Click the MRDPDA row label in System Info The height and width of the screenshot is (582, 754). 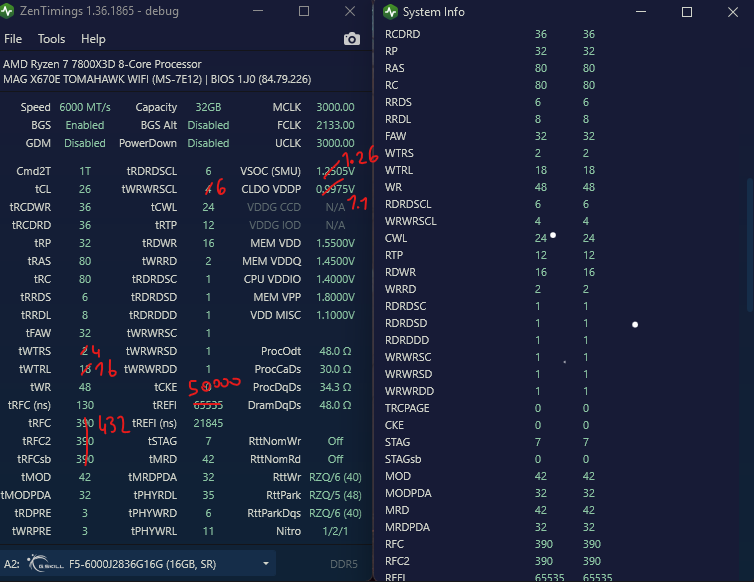coord(407,528)
